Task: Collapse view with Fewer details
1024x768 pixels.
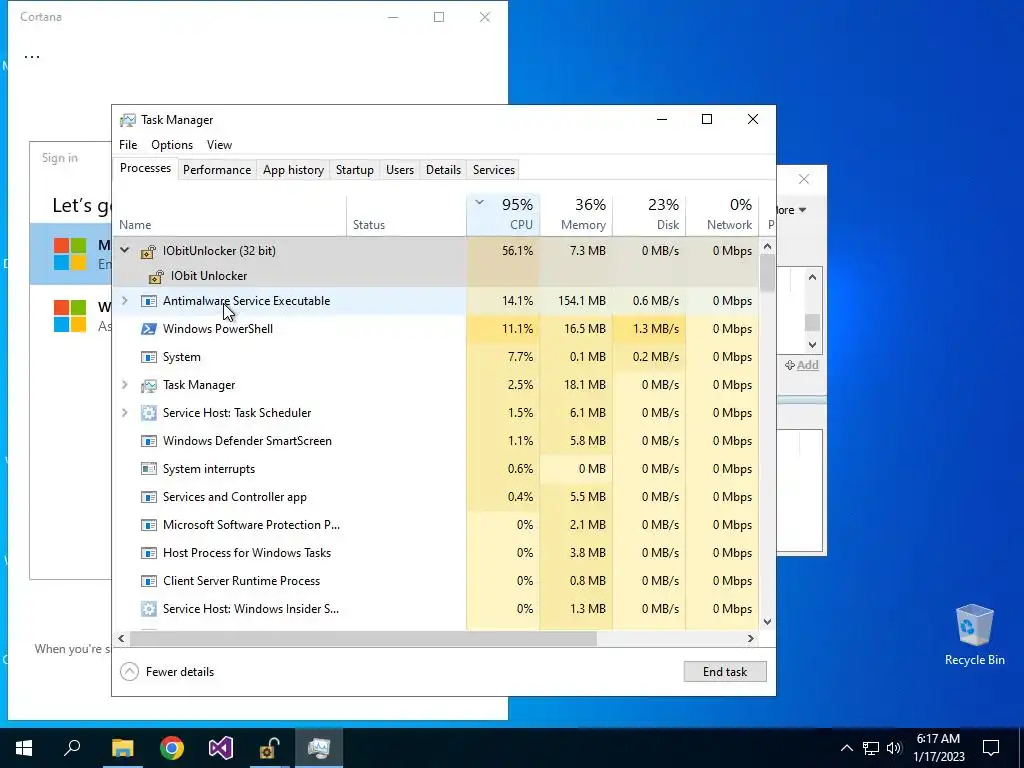Action: click(168, 671)
